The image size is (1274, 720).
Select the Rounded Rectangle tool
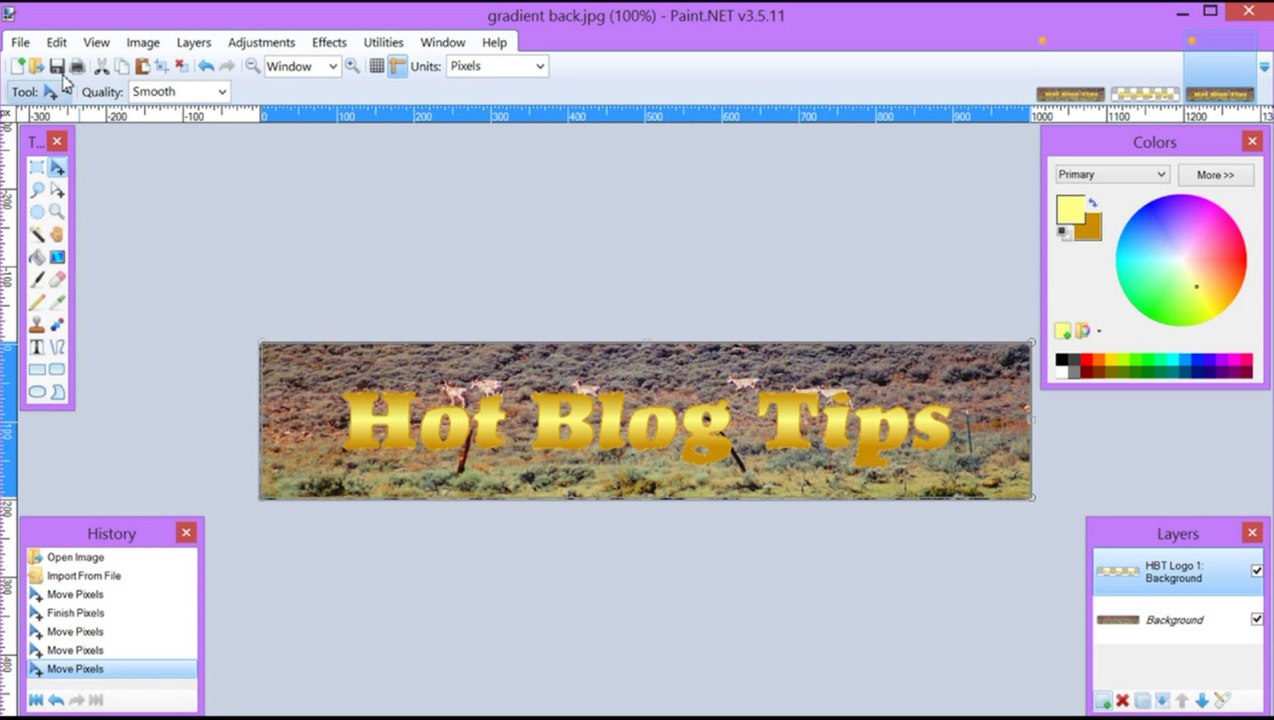tap(57, 369)
